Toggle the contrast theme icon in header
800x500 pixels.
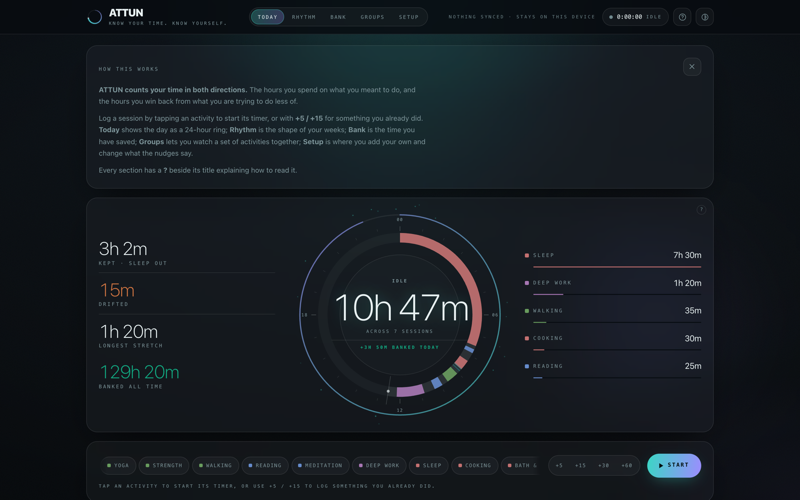pyautogui.click(x=705, y=17)
